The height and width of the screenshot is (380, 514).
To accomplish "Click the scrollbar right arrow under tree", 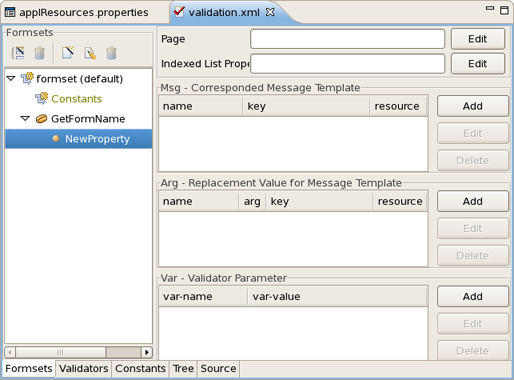I will tap(147, 352).
